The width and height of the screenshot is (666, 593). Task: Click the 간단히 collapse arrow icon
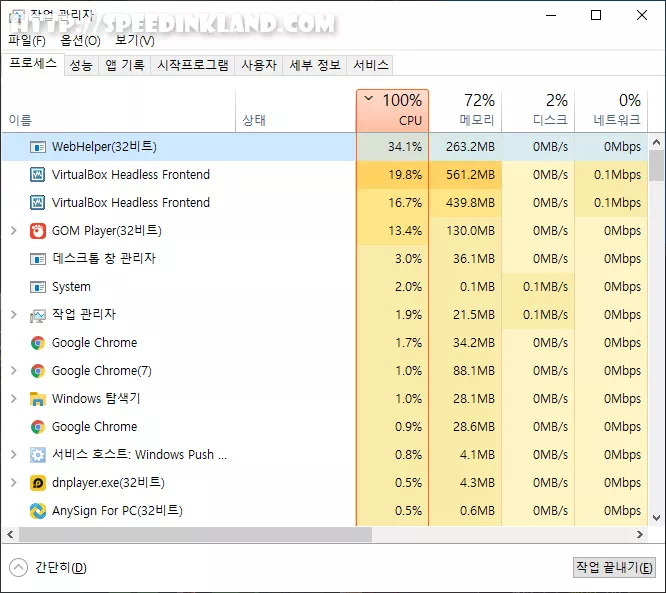point(18,568)
